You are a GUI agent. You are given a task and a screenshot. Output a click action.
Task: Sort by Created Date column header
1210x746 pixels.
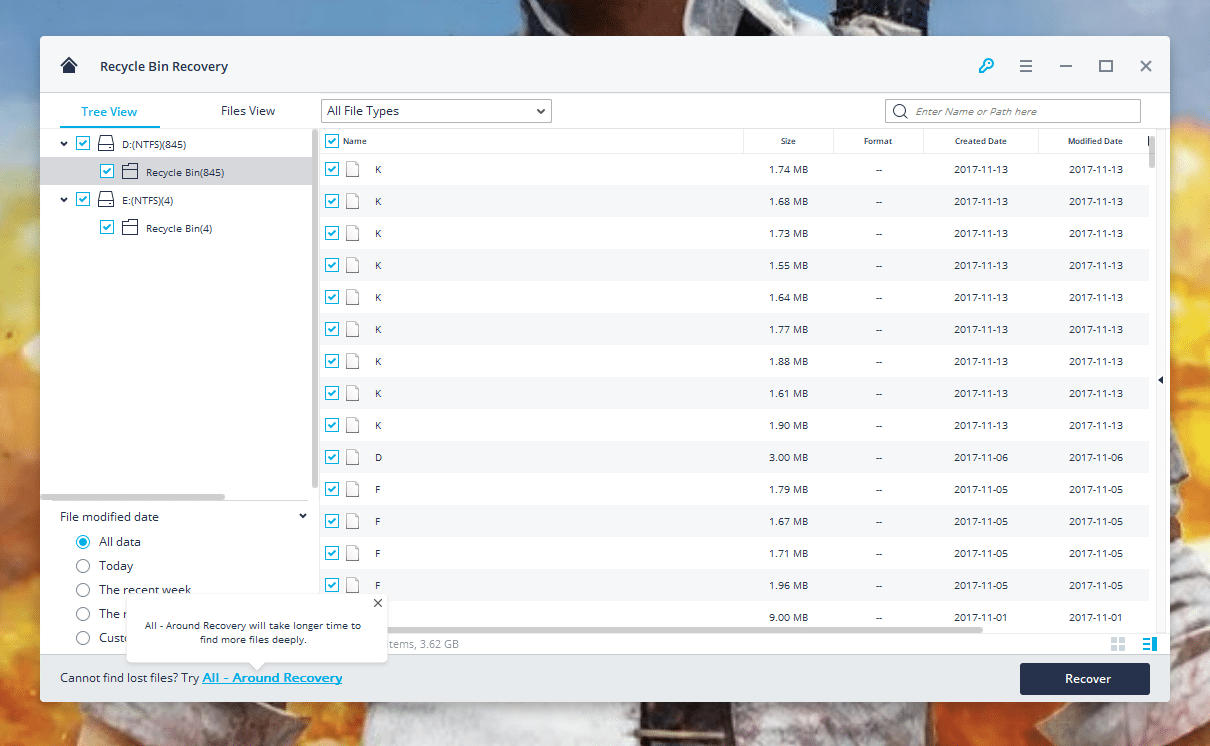[980, 141]
